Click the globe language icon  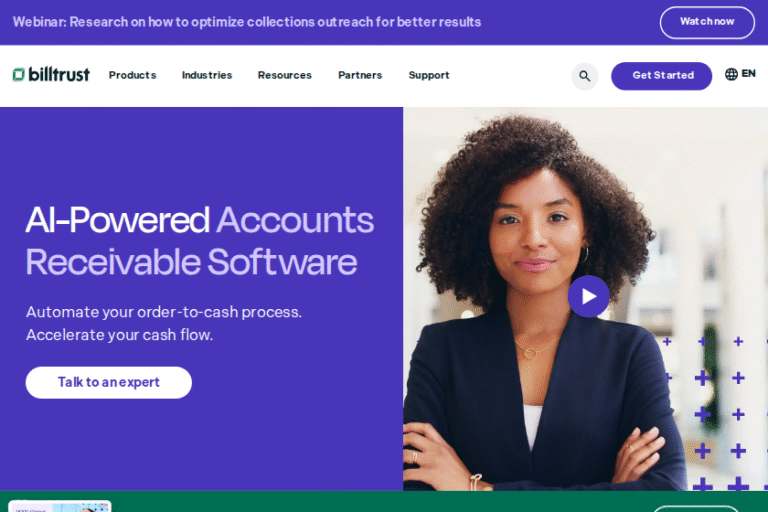click(x=731, y=74)
